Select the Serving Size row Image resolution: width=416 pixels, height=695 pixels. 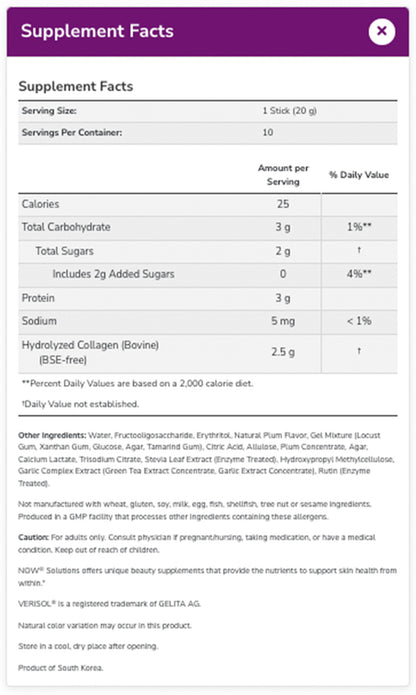coord(208,111)
